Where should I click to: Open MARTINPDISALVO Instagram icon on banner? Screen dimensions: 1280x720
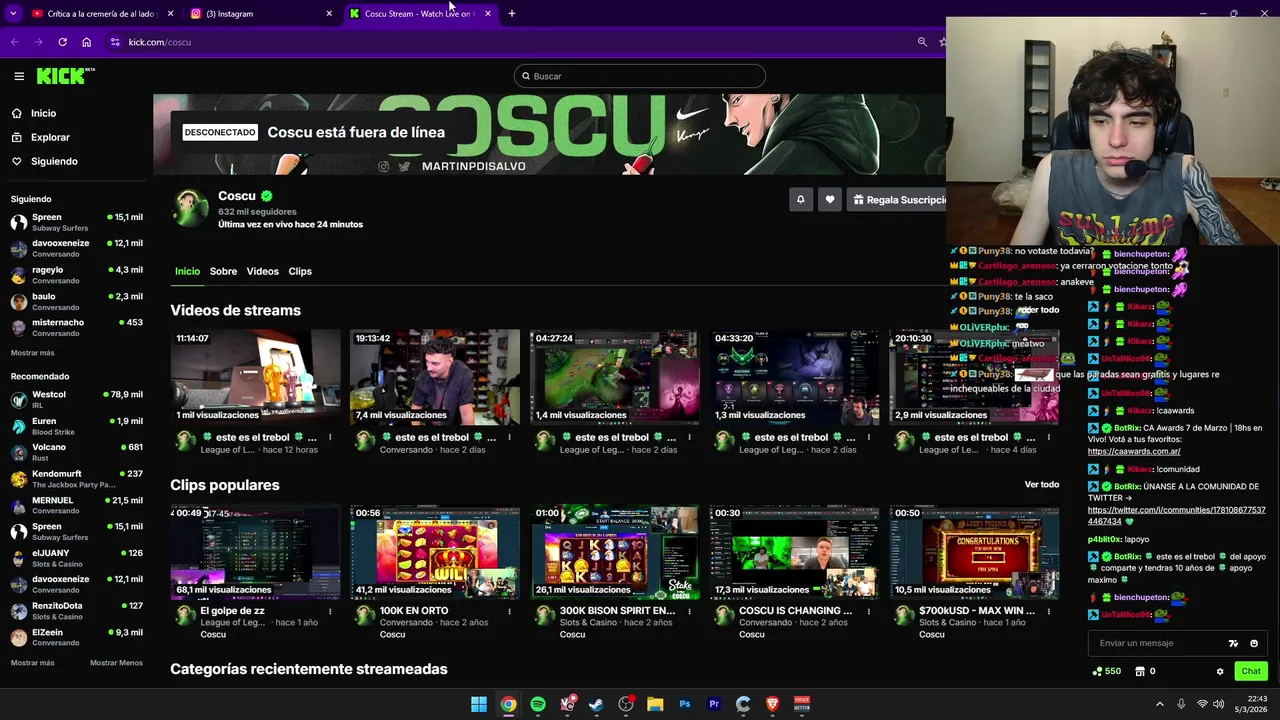tap(384, 166)
